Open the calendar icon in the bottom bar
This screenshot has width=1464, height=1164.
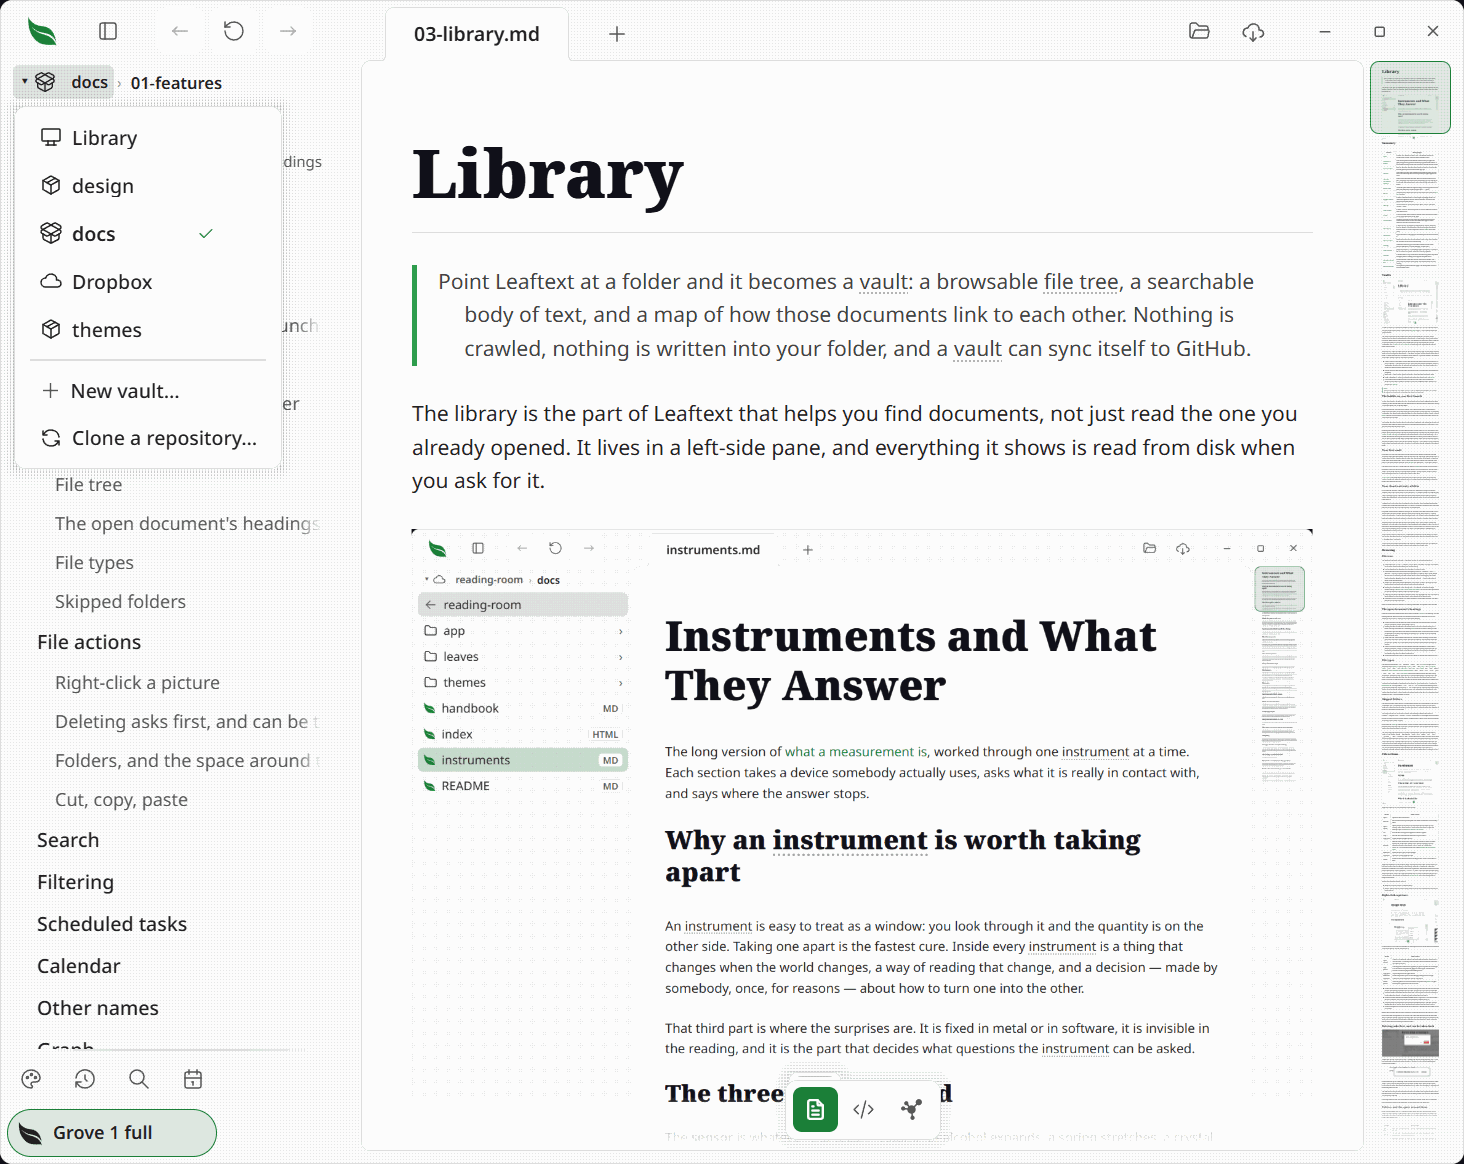[193, 1079]
